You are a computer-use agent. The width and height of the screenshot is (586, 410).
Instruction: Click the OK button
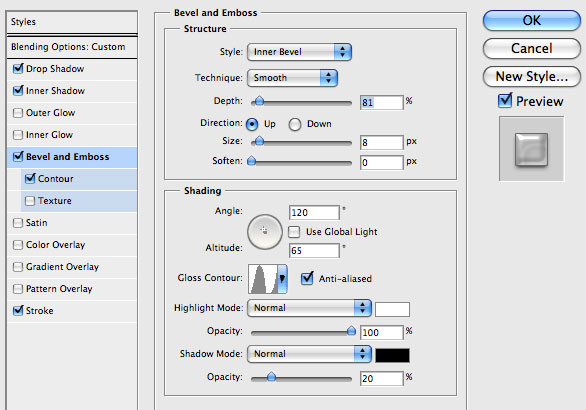click(531, 20)
